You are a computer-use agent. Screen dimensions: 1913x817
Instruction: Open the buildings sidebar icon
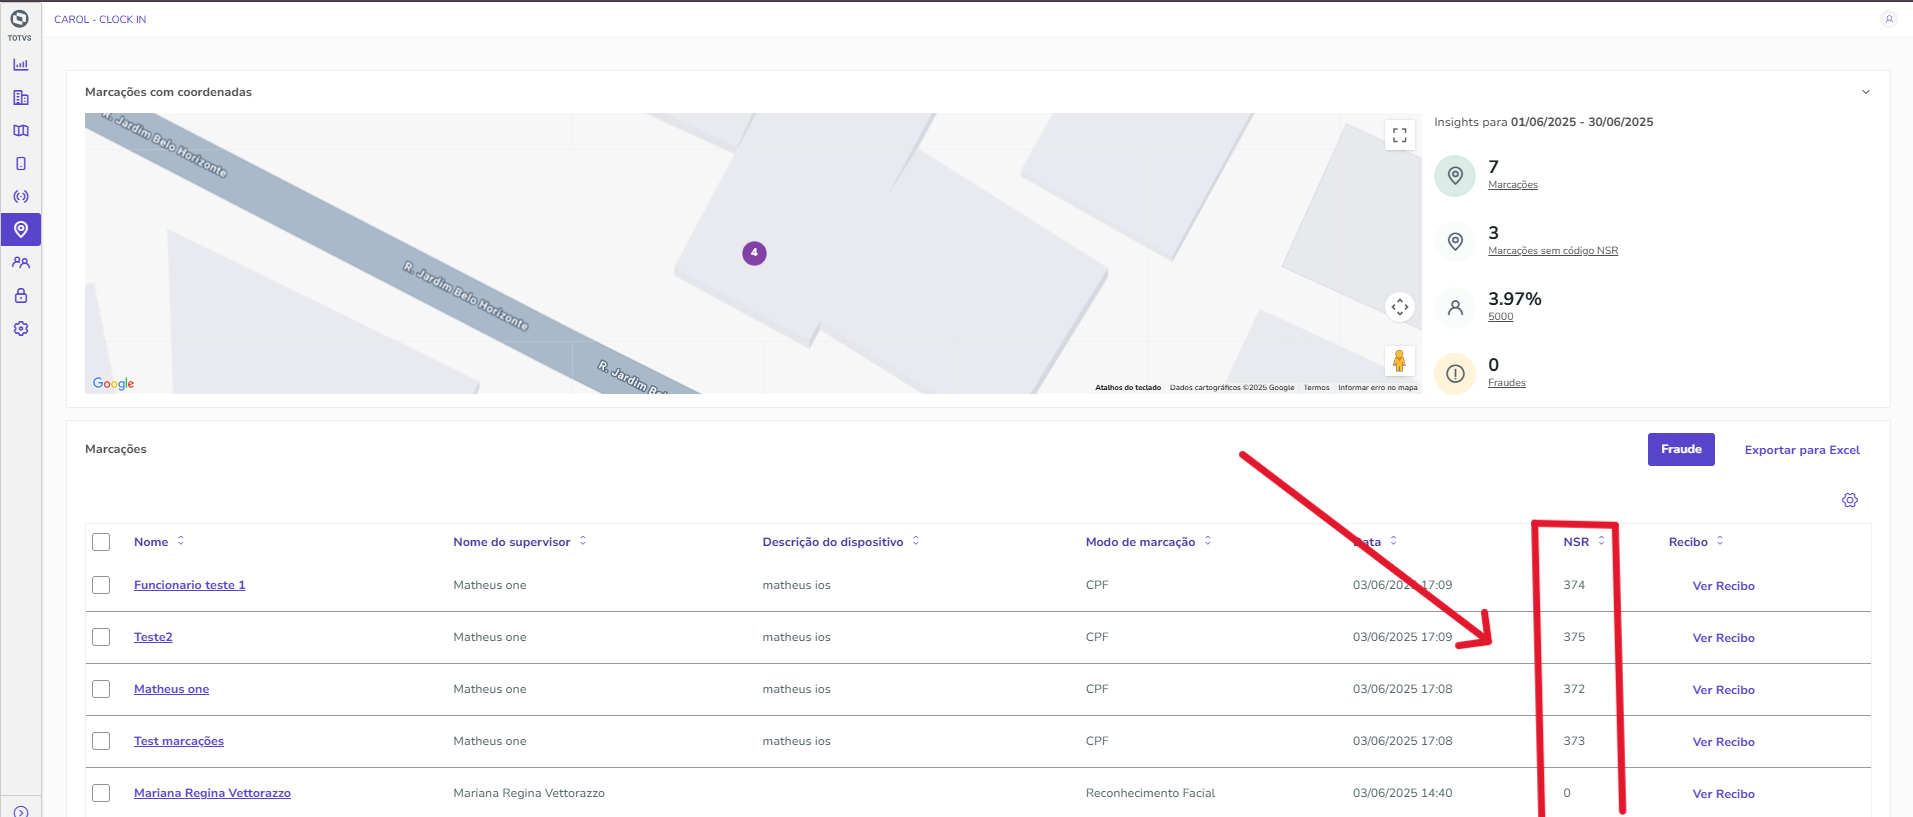coord(20,98)
